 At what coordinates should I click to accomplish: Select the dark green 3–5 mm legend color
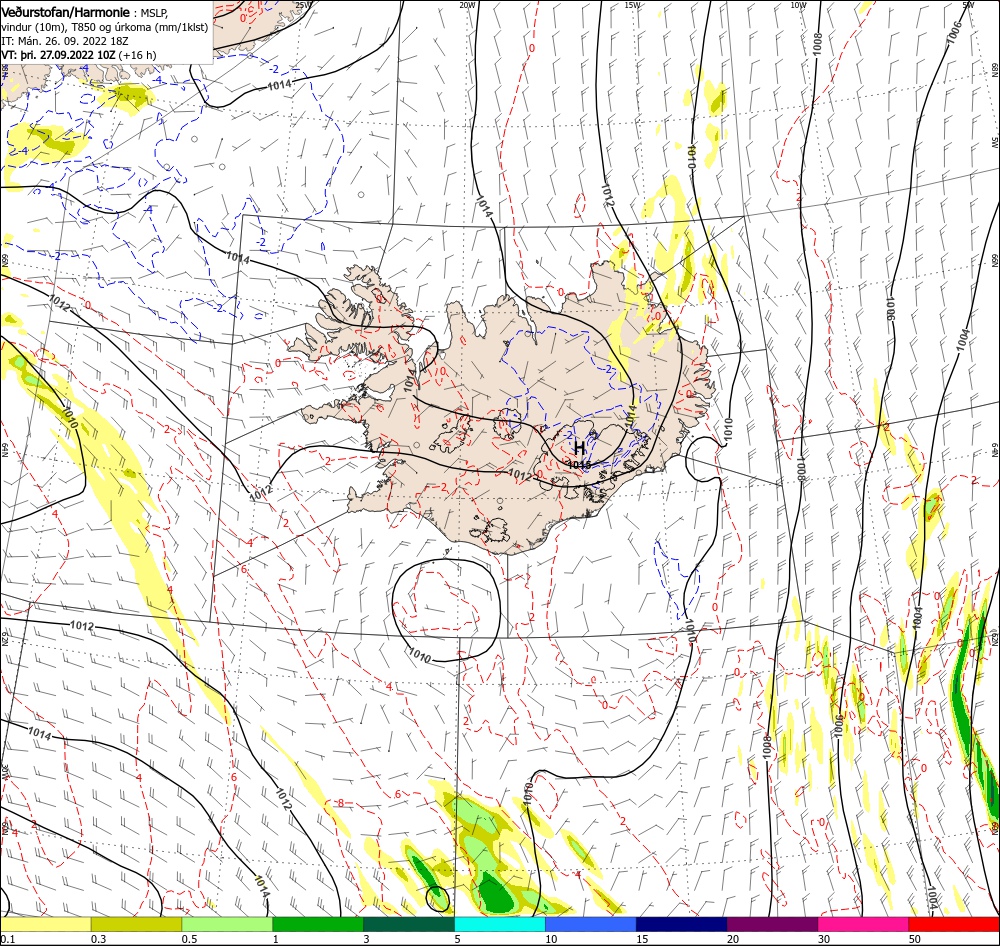(x=409, y=924)
